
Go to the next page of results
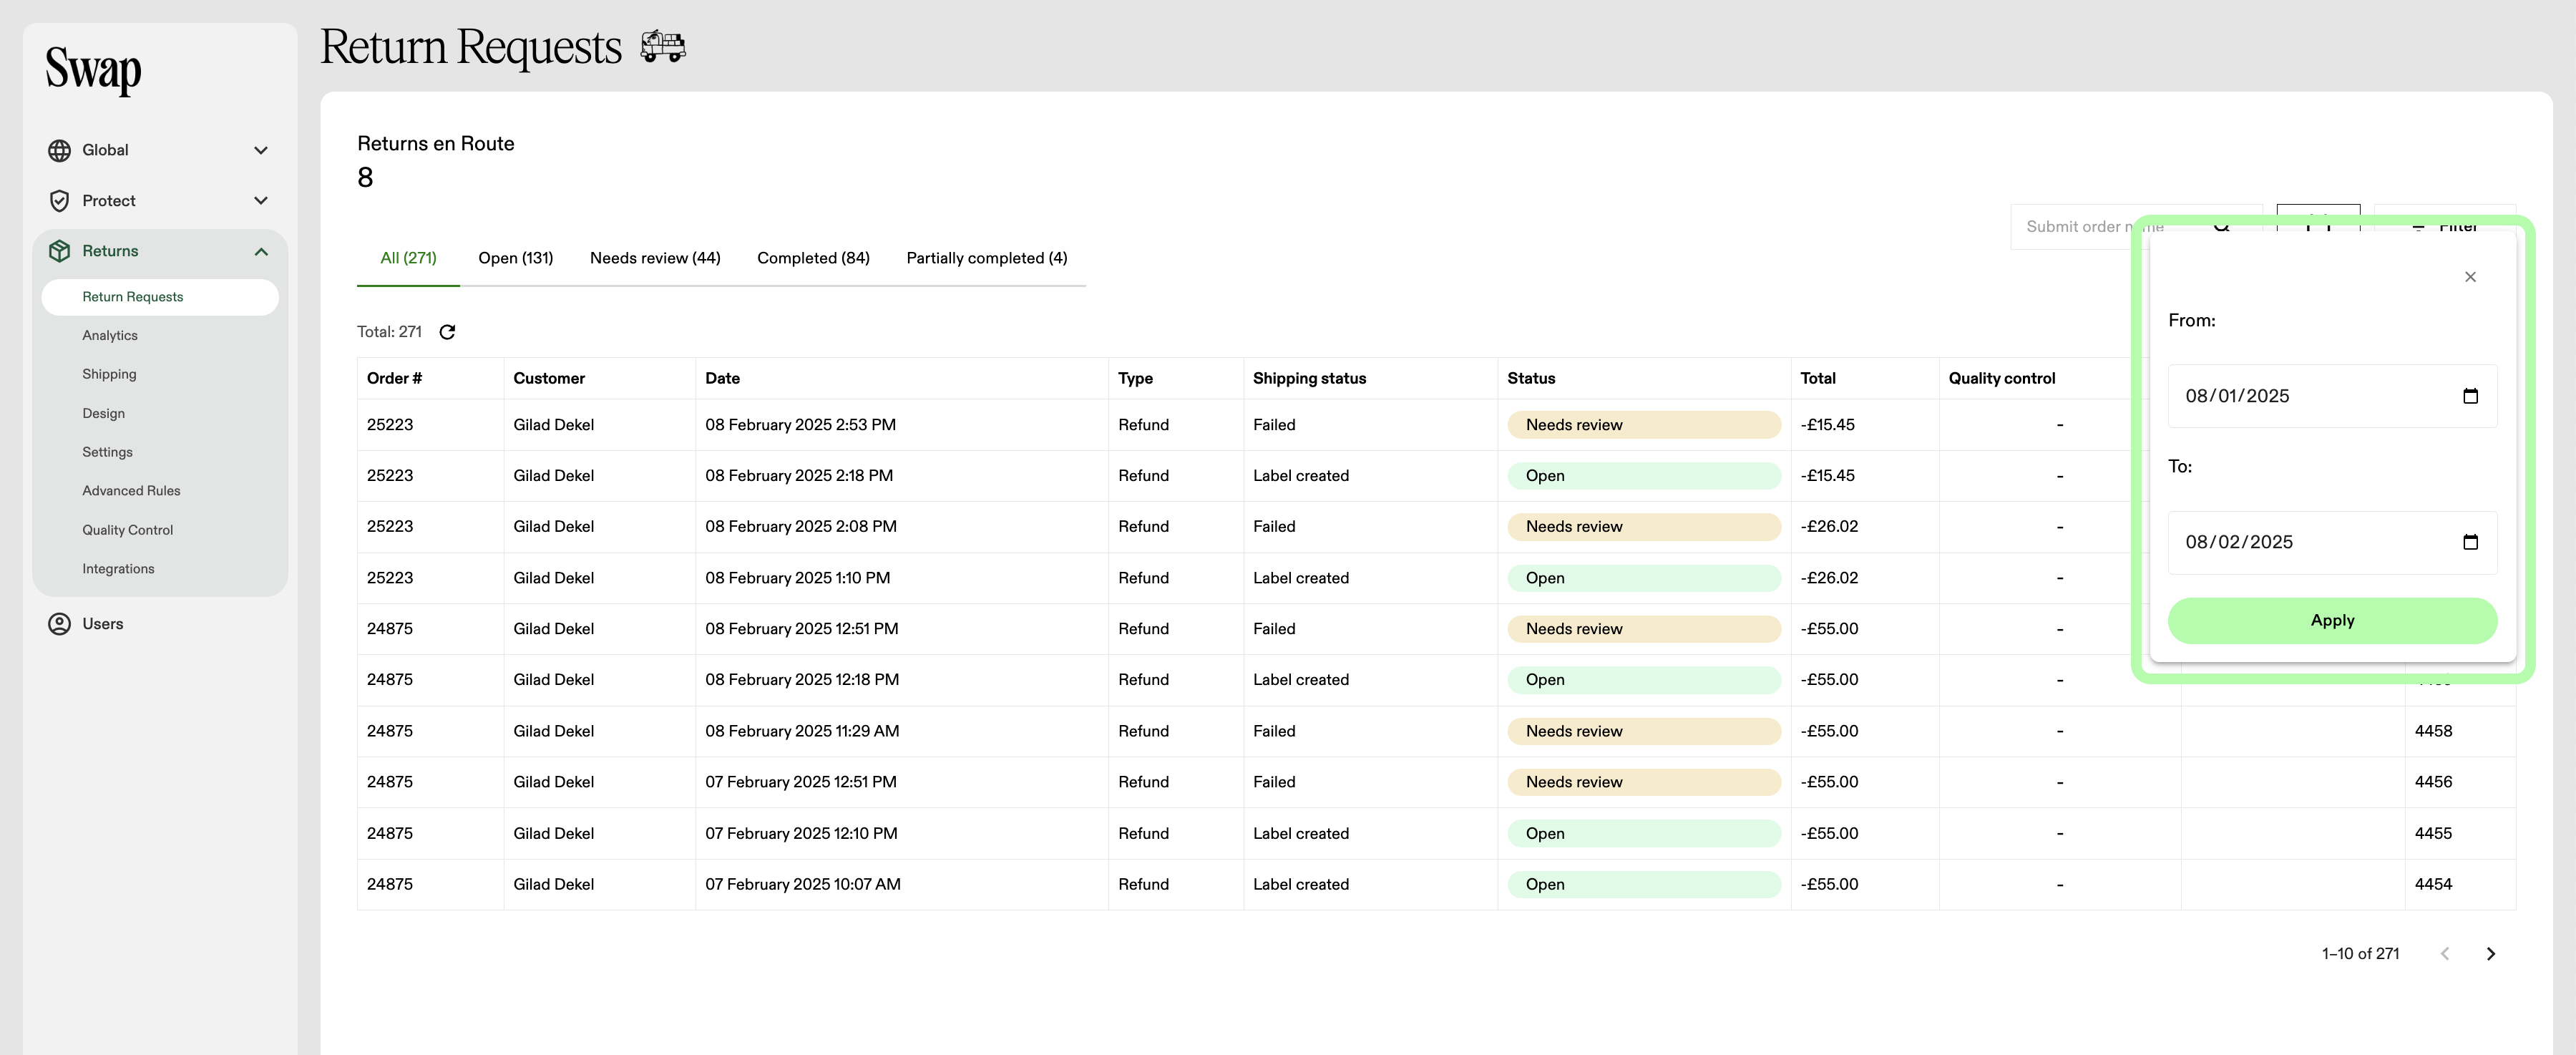pyautogui.click(x=2490, y=954)
